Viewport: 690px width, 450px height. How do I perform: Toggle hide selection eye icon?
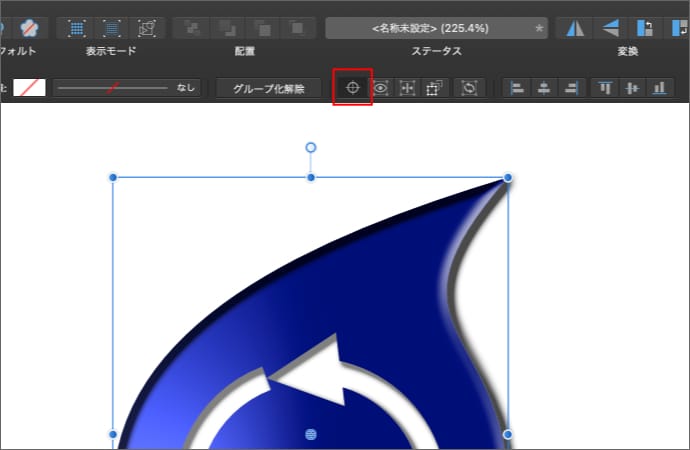click(380, 88)
